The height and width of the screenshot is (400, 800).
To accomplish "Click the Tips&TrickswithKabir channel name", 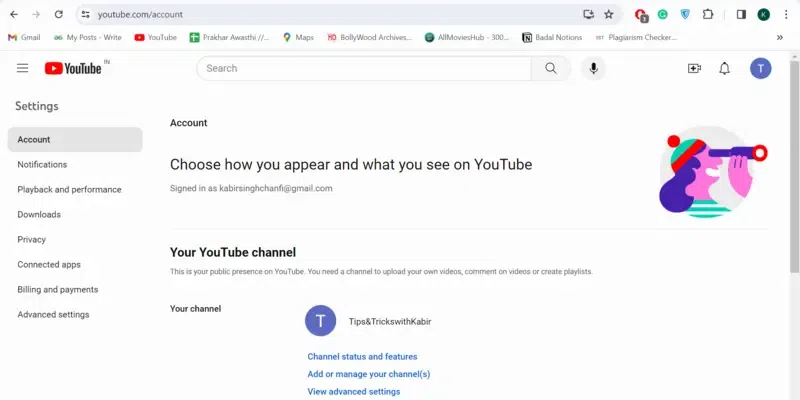I will coord(390,321).
